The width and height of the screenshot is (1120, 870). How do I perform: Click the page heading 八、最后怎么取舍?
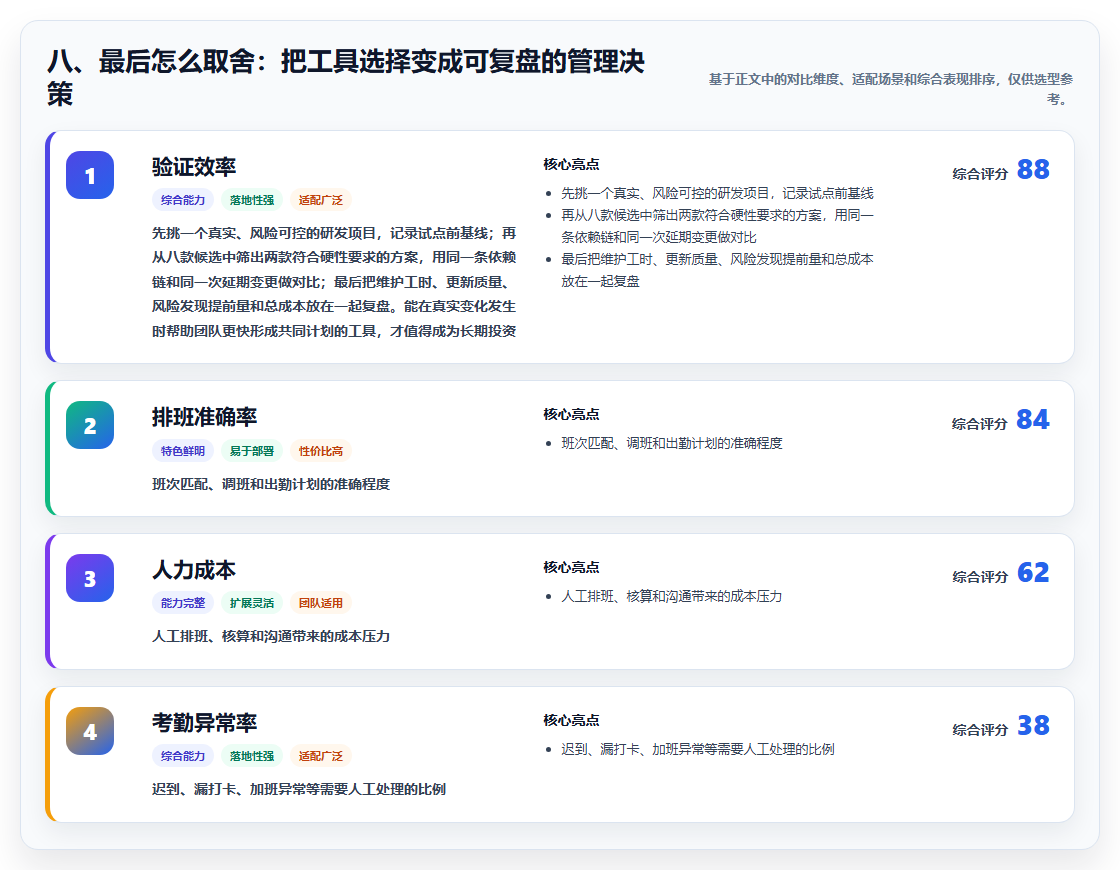pos(346,77)
